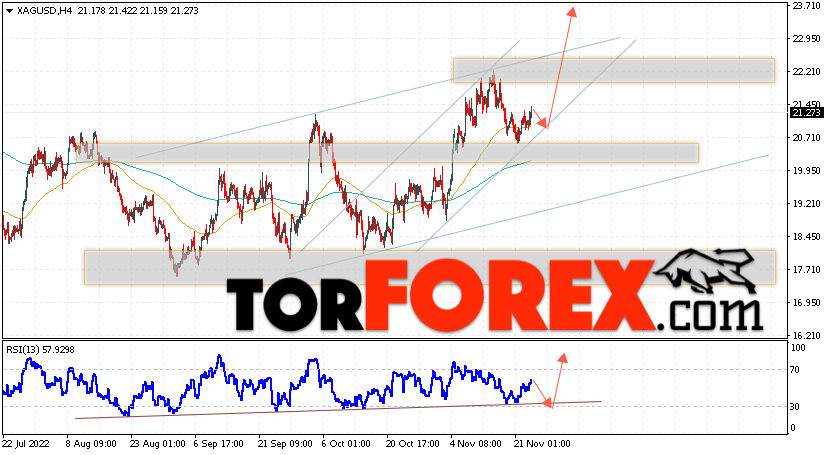The height and width of the screenshot is (455, 828).
Task: Click price axis label 16.950
Action: click(x=806, y=303)
